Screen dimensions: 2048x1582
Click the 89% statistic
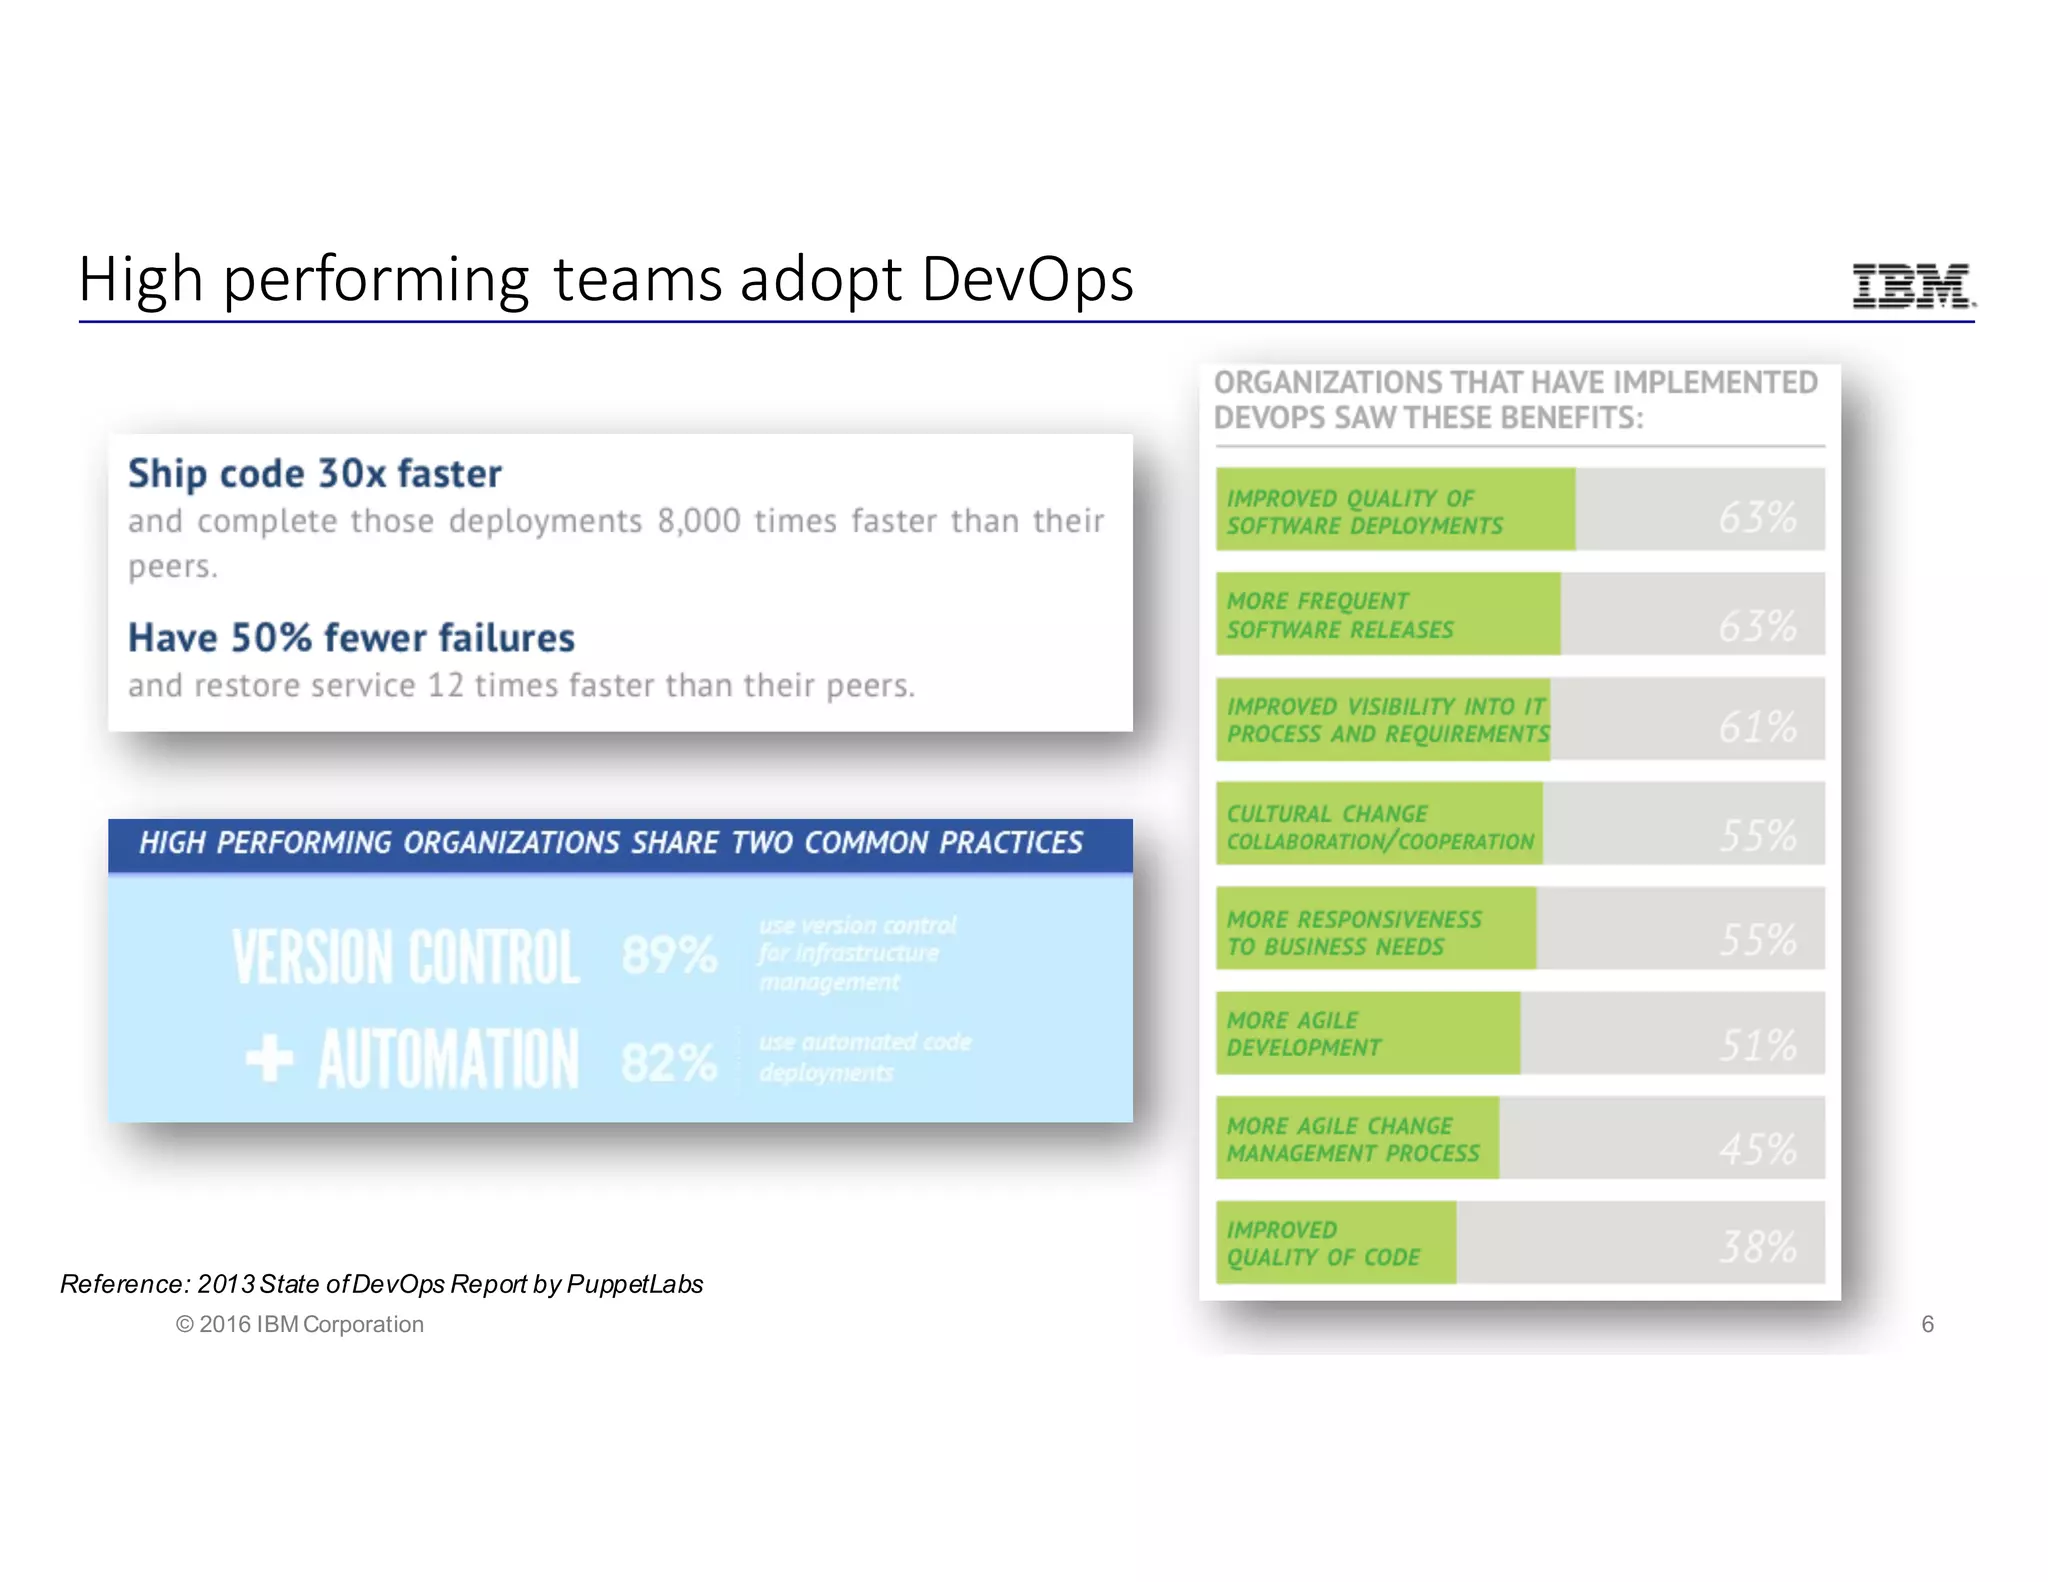(668, 955)
